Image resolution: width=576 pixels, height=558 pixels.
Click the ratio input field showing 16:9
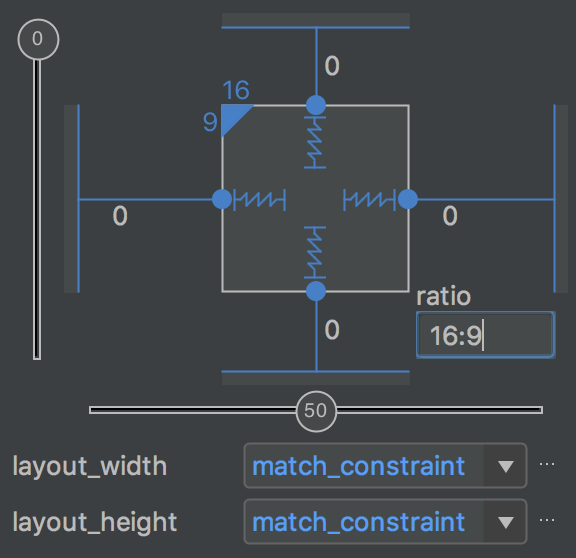485,335
